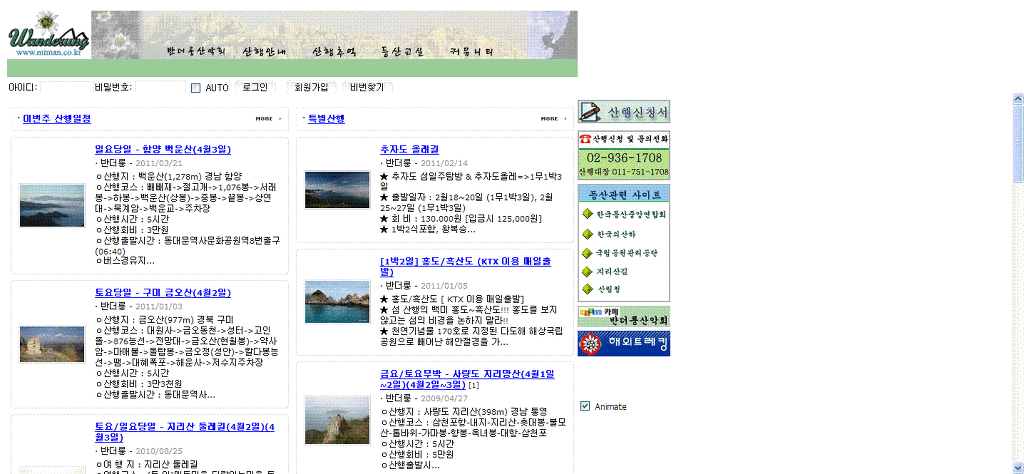Click the green diamond beside 지리산길
1024x474 pixels.
pos(587,272)
